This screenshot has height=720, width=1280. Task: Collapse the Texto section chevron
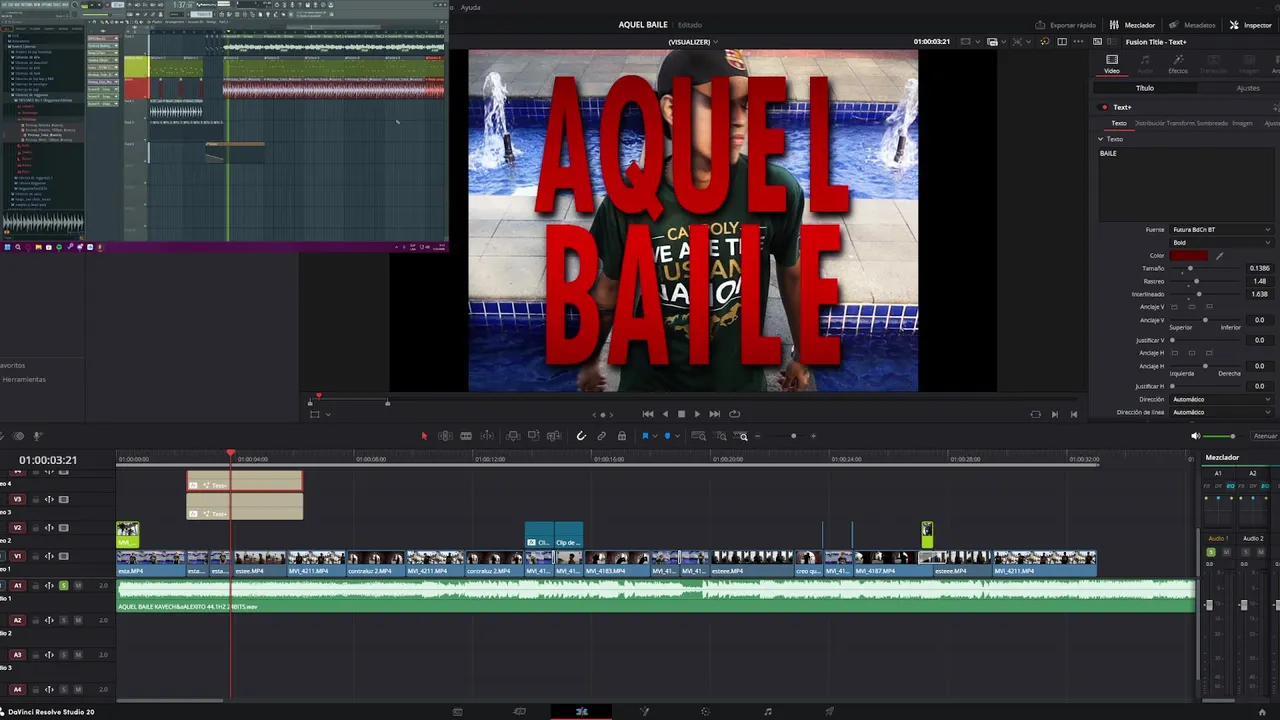(x=1101, y=139)
